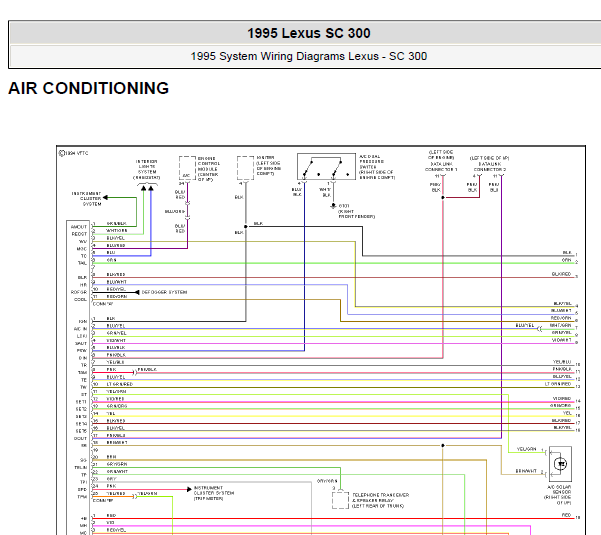The image size is (601, 535).
Task: Click the '1995 System Wiring Diagrams Lexus - SC 300' subtitle
Action: point(309,56)
